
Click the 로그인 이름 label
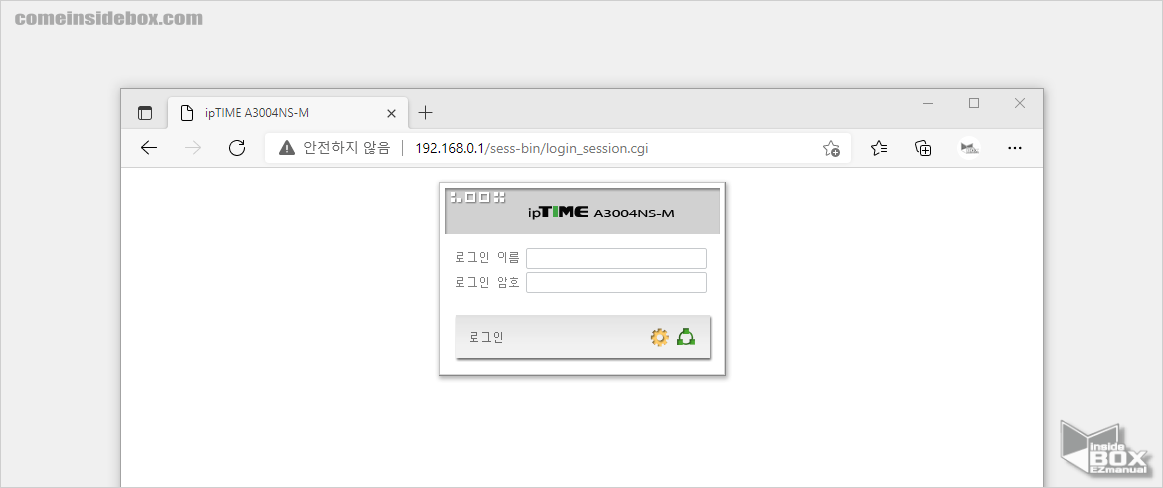pos(487,258)
